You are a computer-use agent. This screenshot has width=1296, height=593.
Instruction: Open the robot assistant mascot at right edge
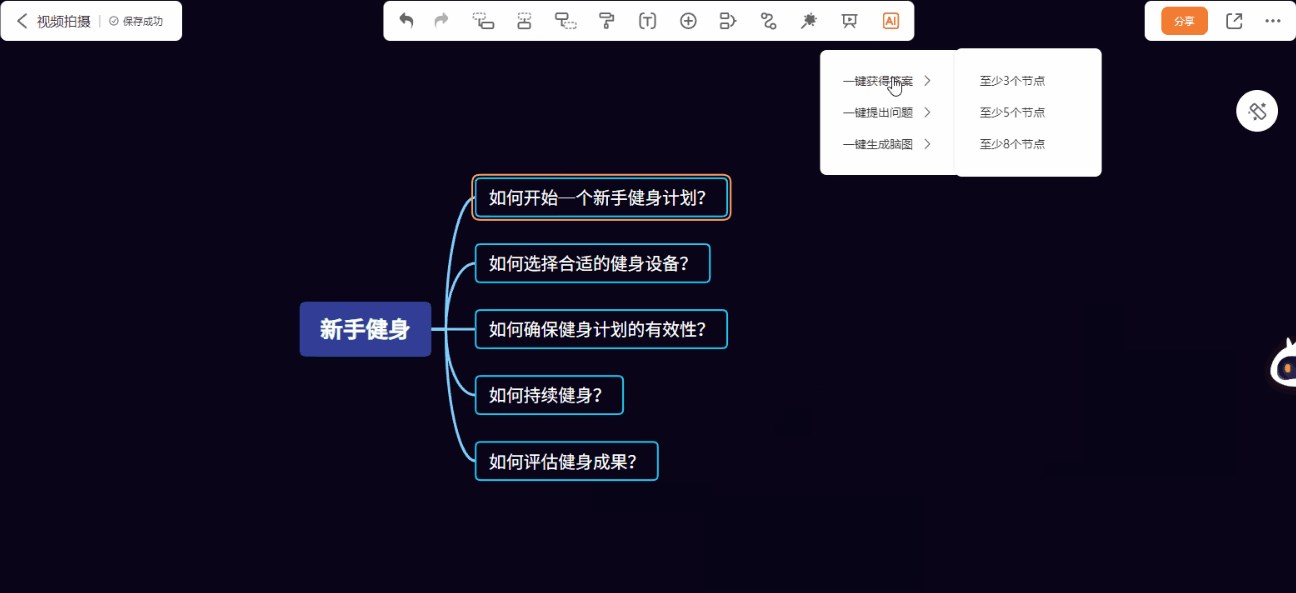[1283, 363]
